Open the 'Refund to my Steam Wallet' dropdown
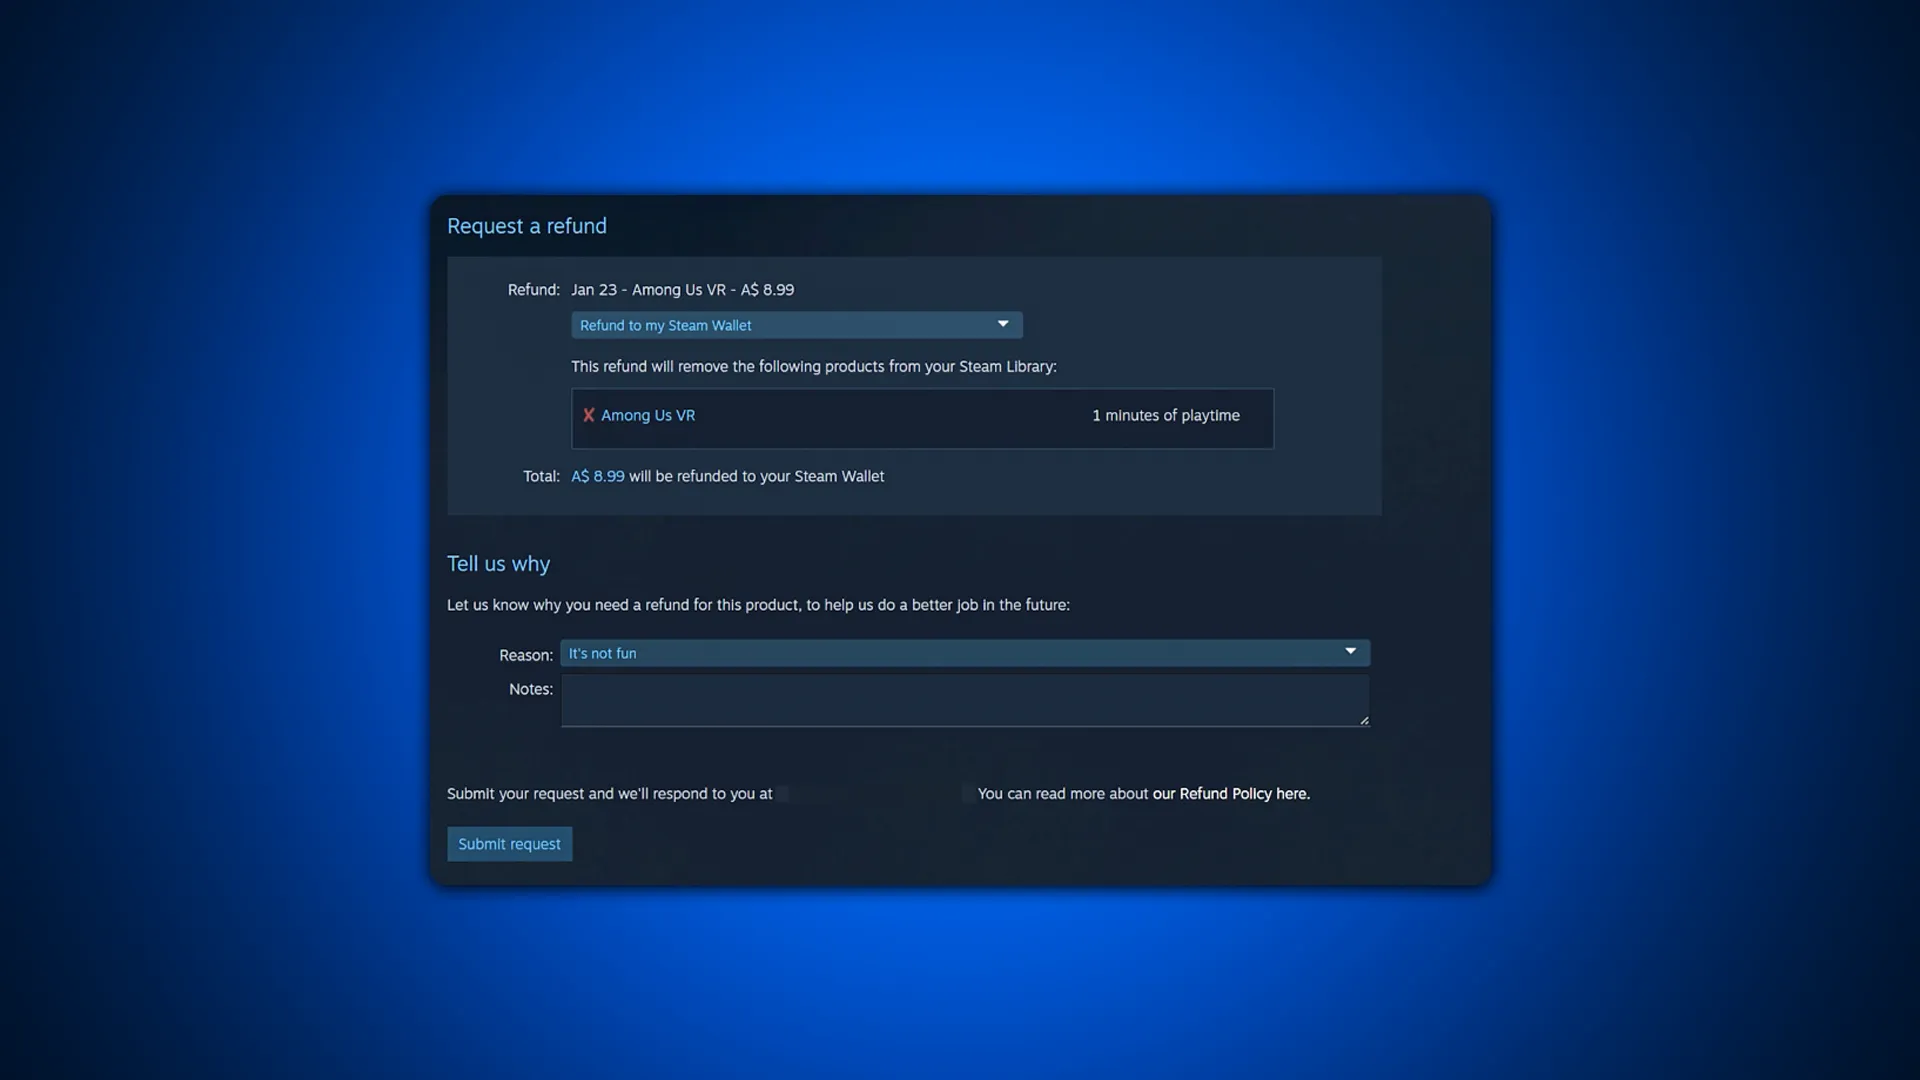 click(796, 325)
